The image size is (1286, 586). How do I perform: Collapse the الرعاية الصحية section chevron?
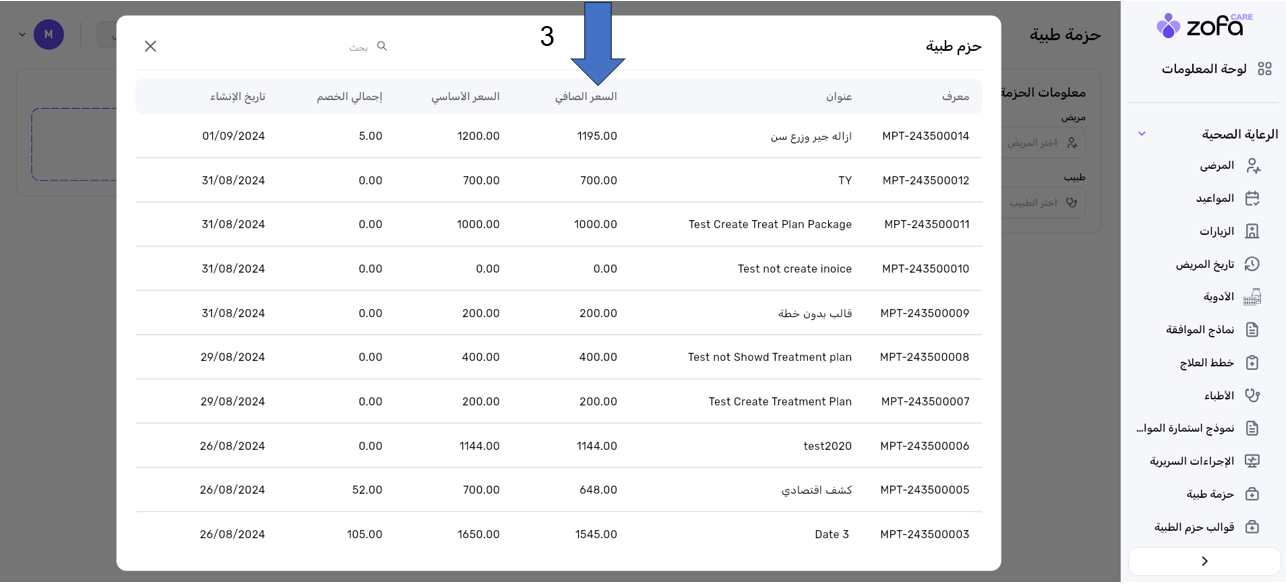coord(1141,134)
